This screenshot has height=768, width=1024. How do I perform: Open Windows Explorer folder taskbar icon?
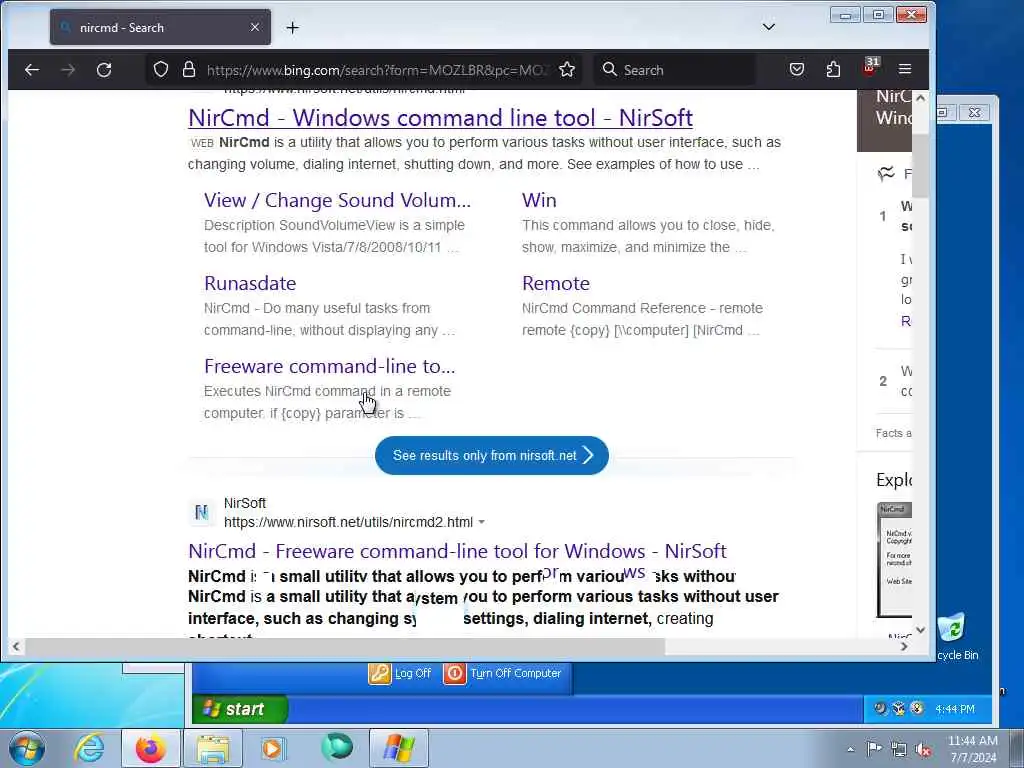213,748
